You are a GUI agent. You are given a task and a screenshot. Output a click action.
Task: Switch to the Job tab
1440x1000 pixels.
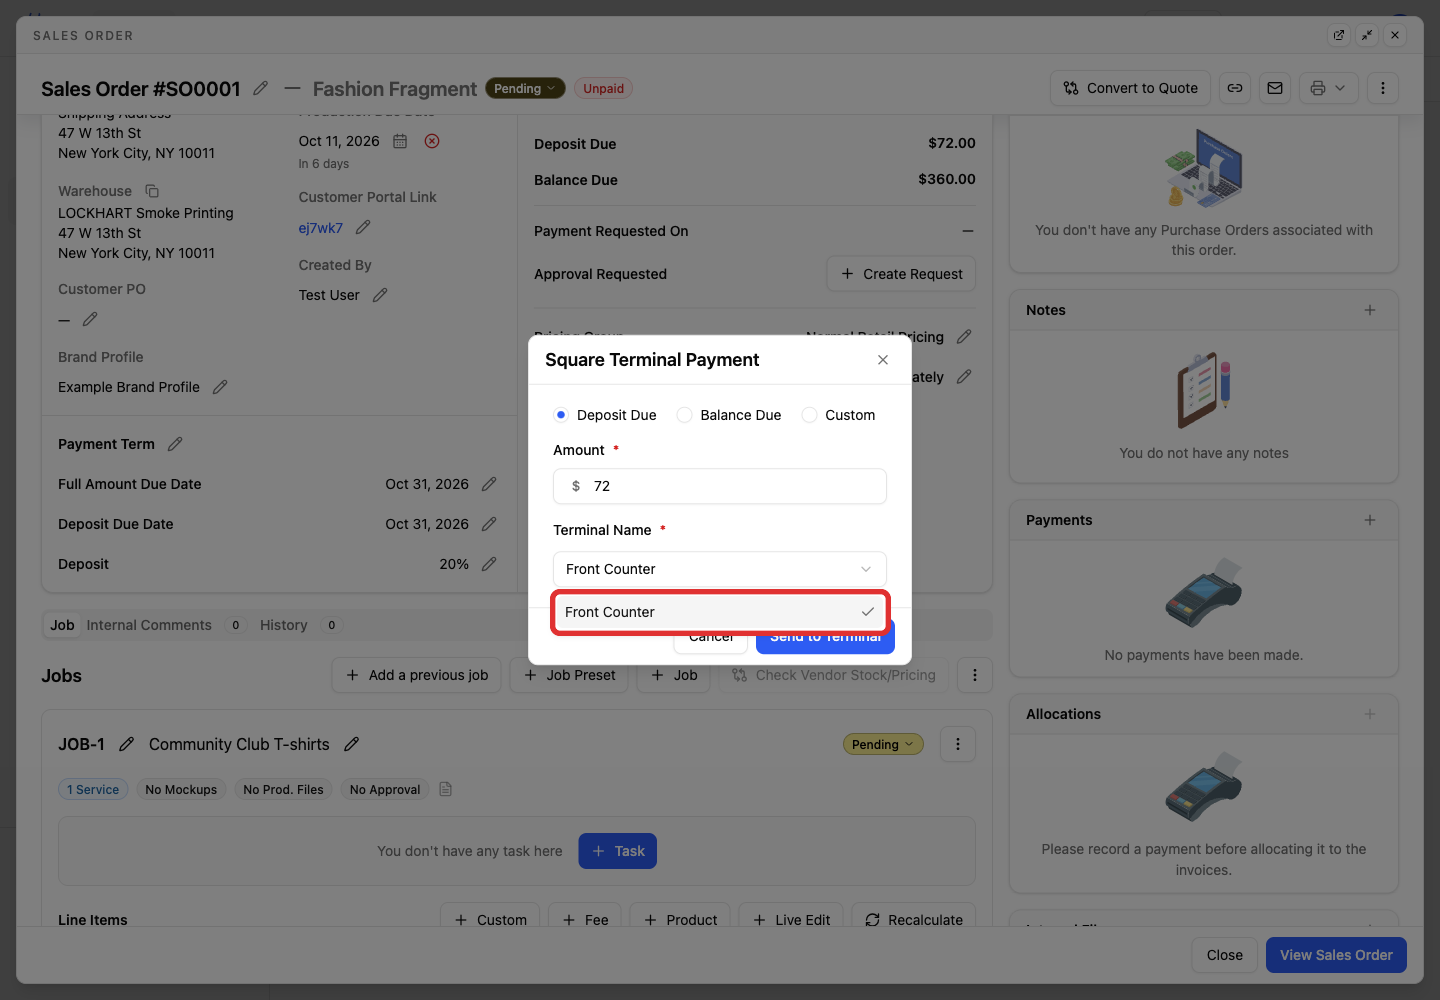coord(62,625)
